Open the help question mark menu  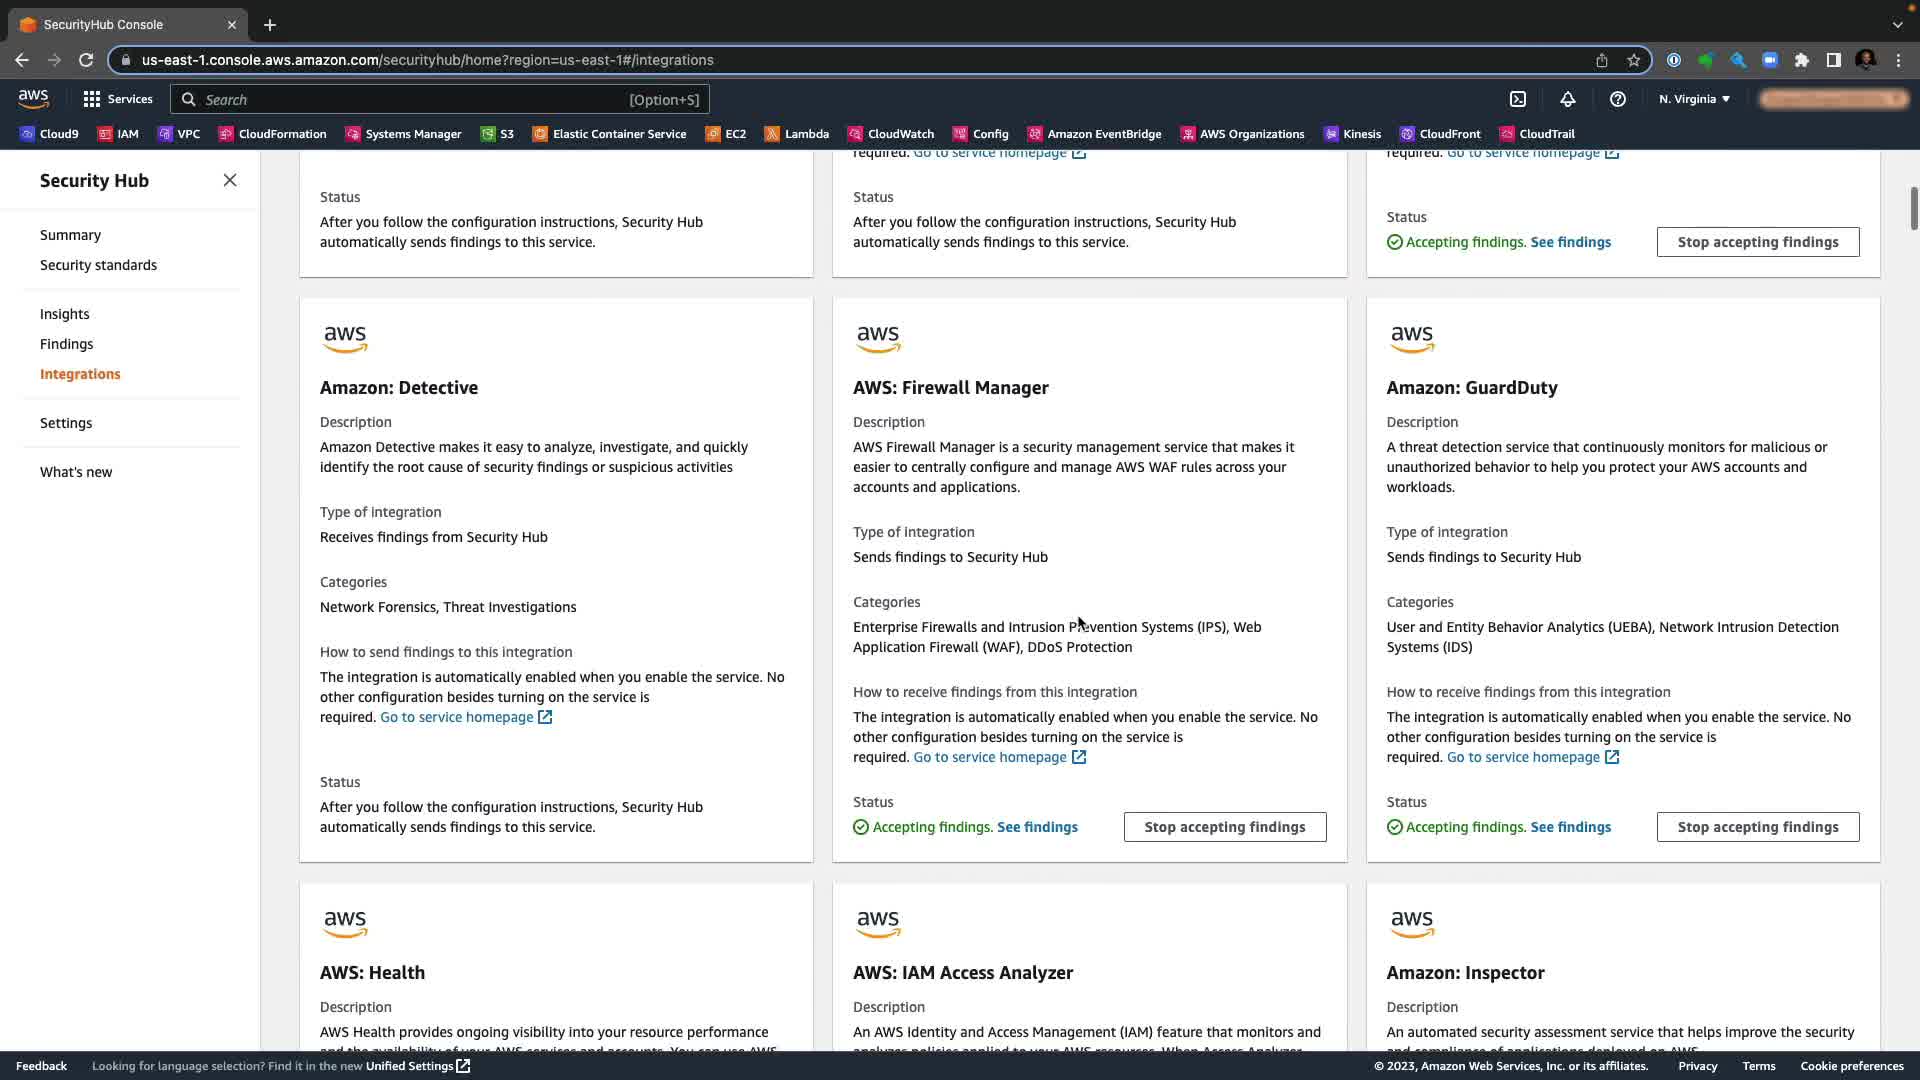1617,99
